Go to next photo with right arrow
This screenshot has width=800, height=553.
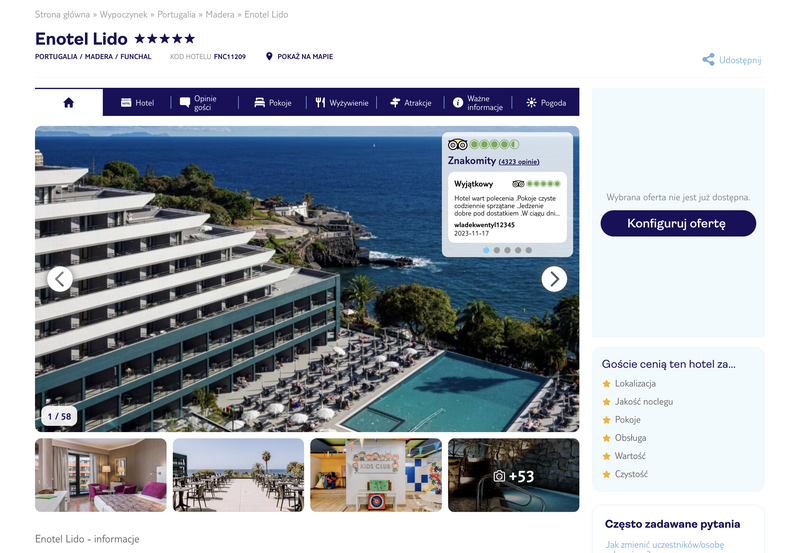coord(554,279)
